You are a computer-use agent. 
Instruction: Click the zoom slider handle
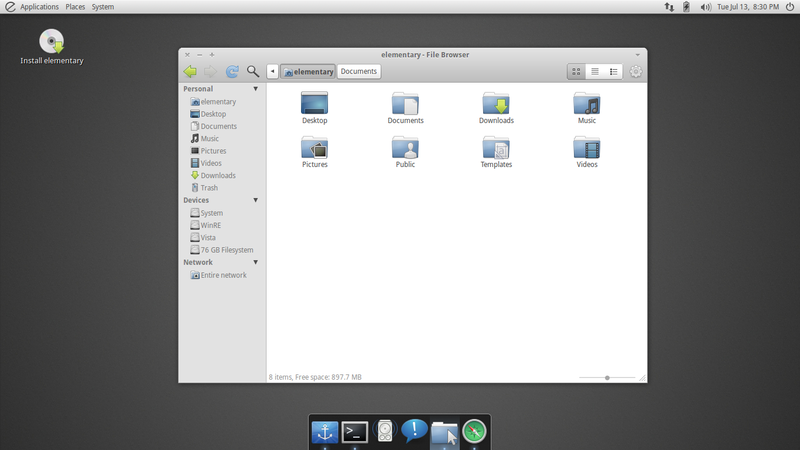pos(607,378)
